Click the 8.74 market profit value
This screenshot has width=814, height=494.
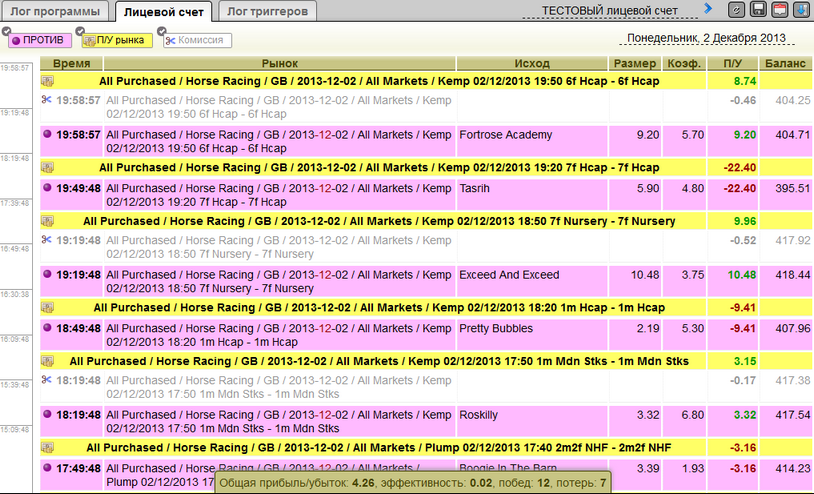click(745, 81)
